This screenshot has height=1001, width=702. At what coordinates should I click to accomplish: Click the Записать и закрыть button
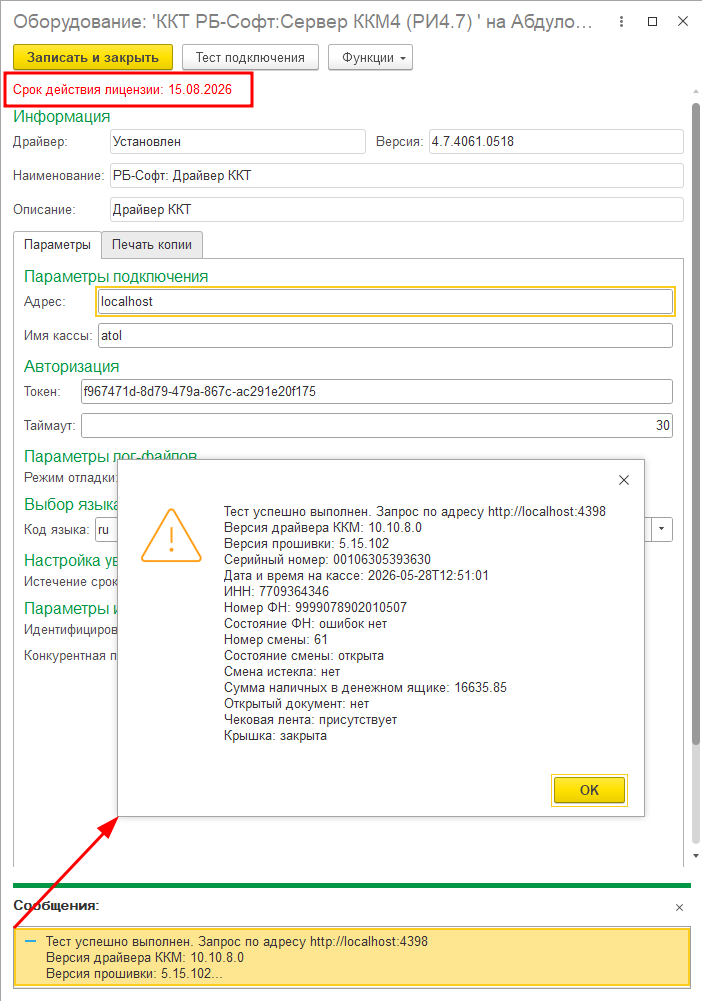pyautogui.click(x=93, y=57)
